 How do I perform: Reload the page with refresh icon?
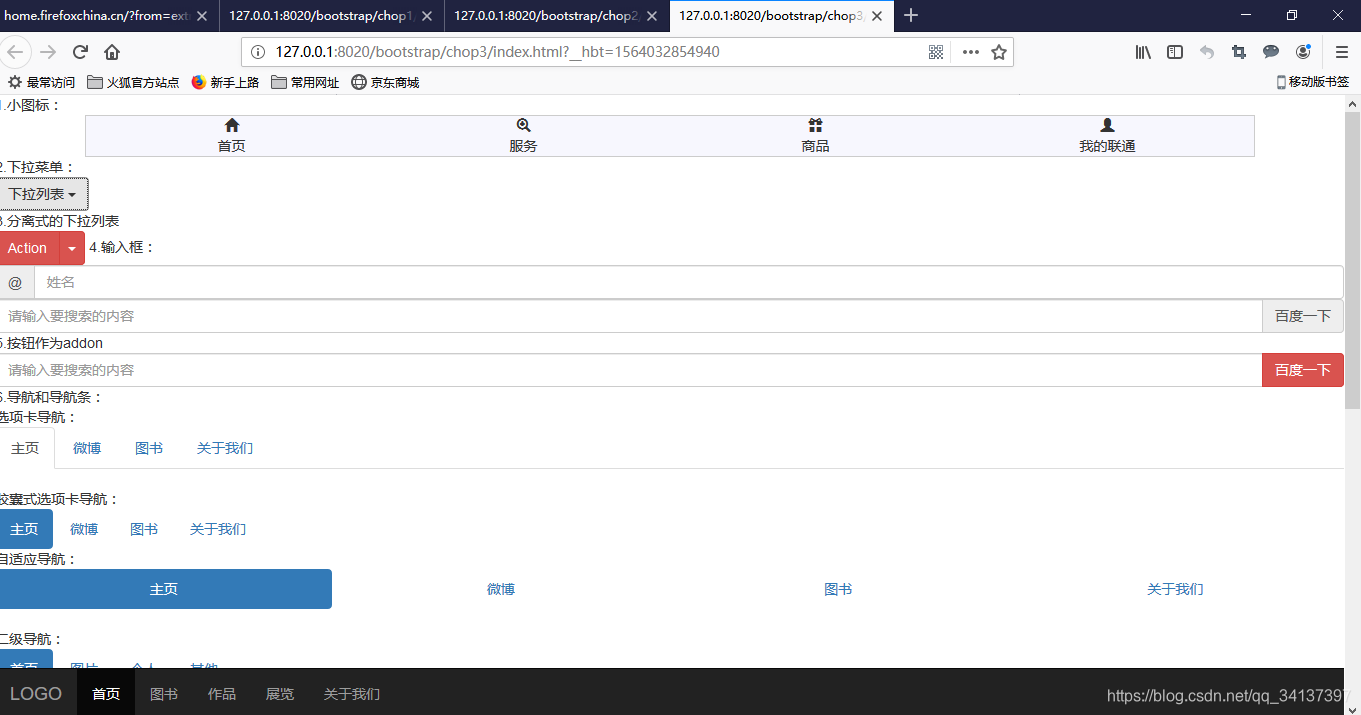point(80,52)
